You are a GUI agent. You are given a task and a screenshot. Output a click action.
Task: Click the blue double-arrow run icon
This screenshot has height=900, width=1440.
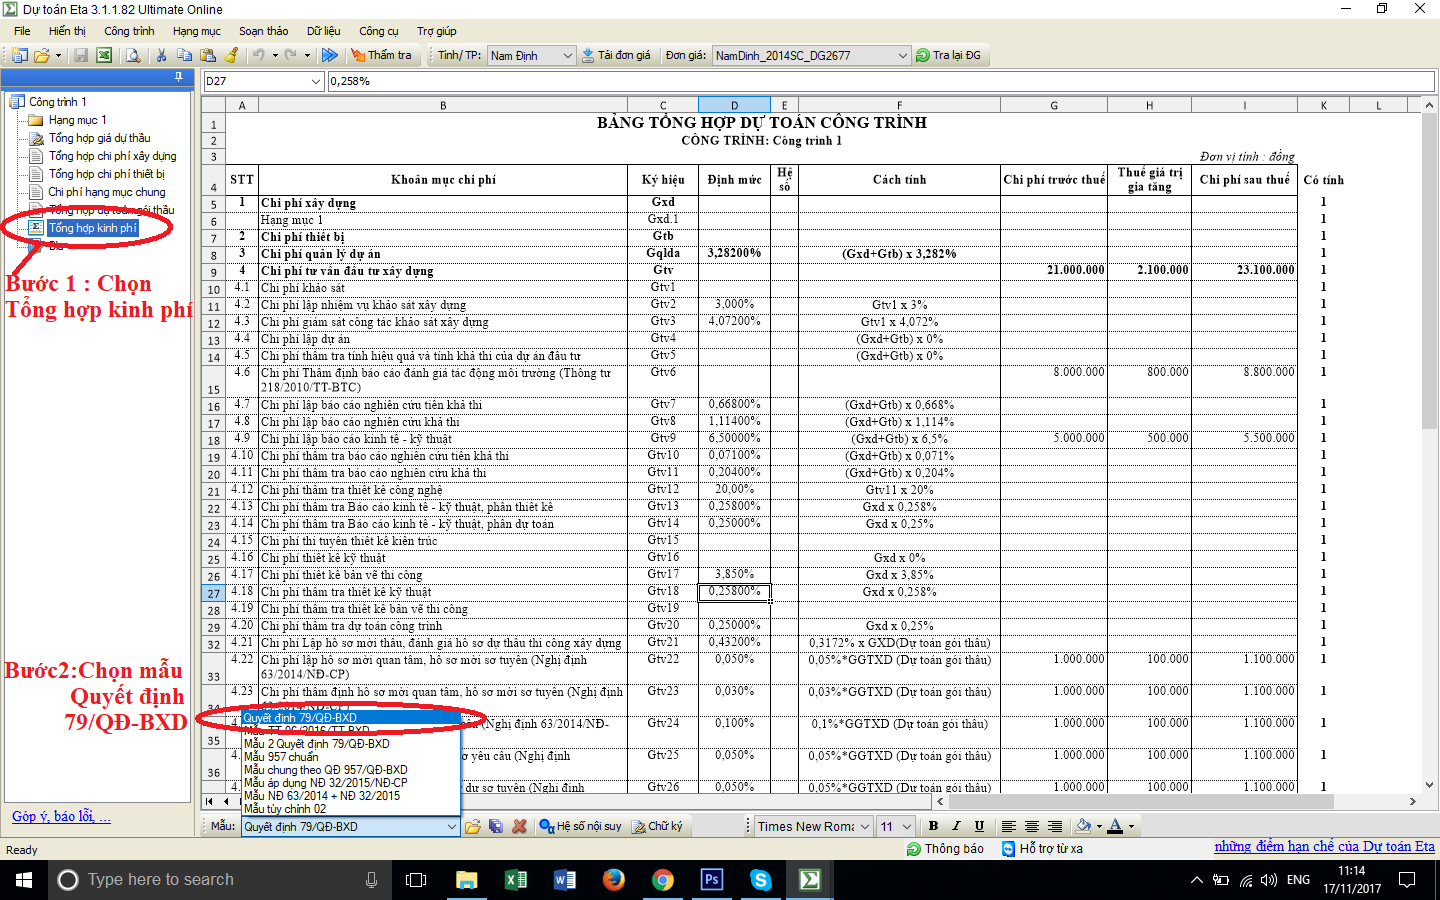click(x=330, y=56)
